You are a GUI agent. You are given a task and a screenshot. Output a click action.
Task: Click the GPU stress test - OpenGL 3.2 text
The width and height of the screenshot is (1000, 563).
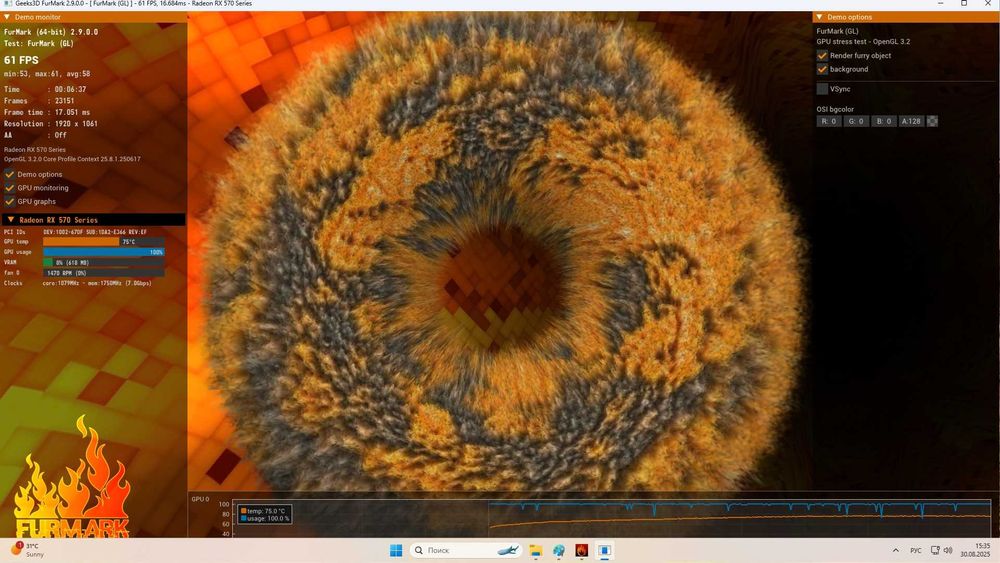[864, 41]
